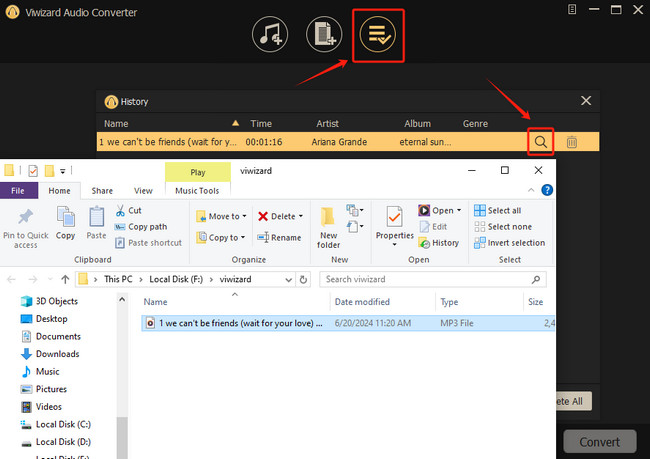
Task: Click Local Disk (F:) in the address path
Action: pyautogui.click(x=176, y=279)
